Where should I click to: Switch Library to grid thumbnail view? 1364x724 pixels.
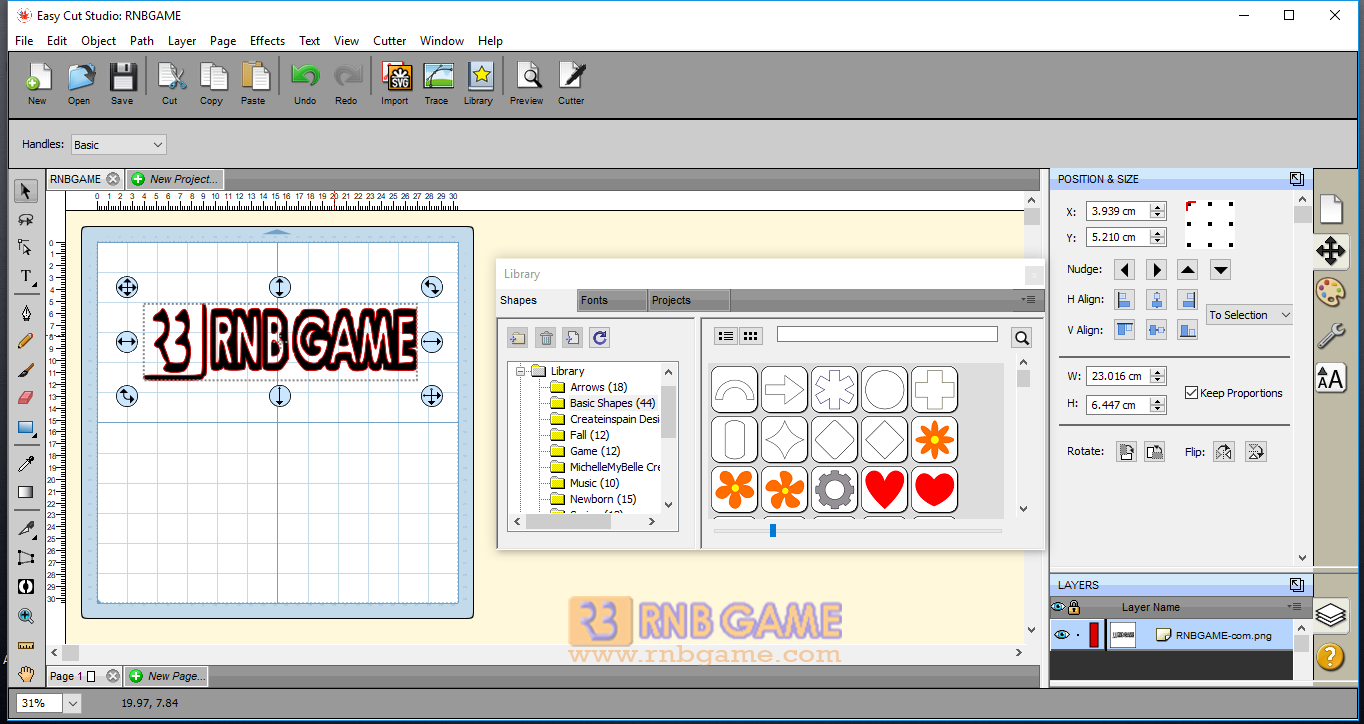(x=751, y=337)
